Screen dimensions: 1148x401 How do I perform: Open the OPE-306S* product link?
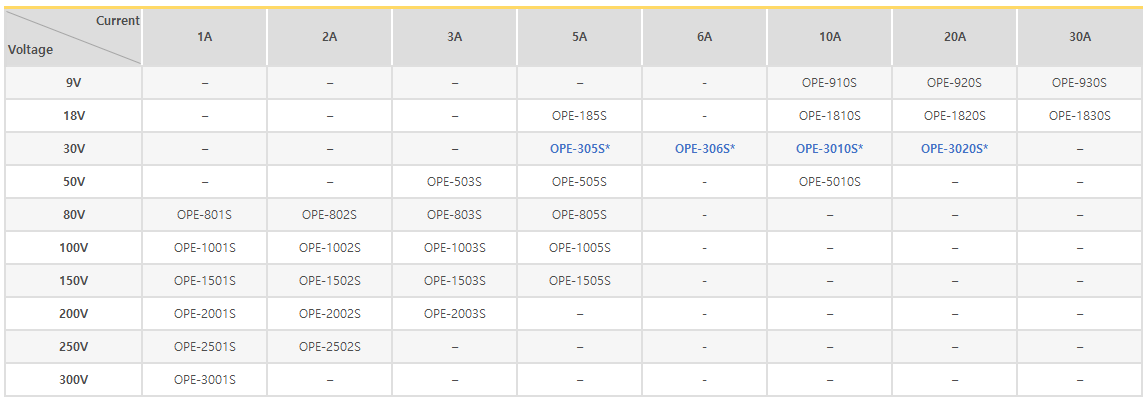click(705, 149)
